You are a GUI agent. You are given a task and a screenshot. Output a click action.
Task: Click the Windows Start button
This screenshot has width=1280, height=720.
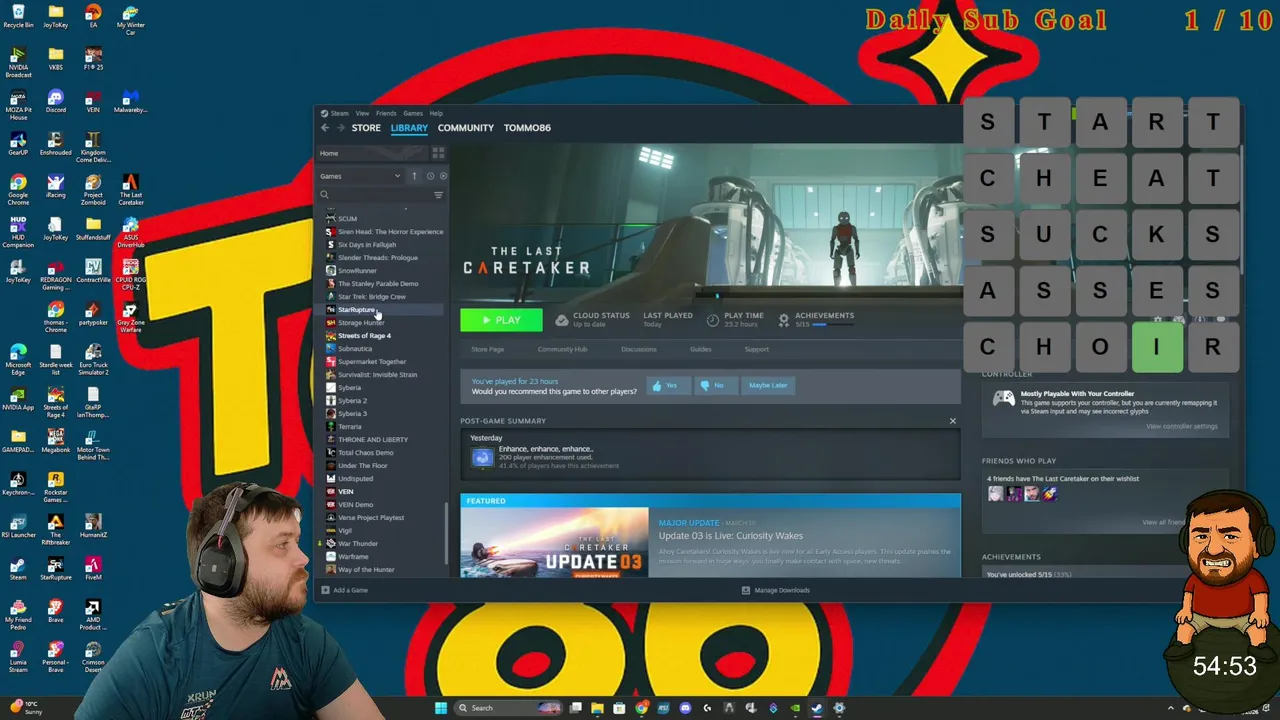440,708
